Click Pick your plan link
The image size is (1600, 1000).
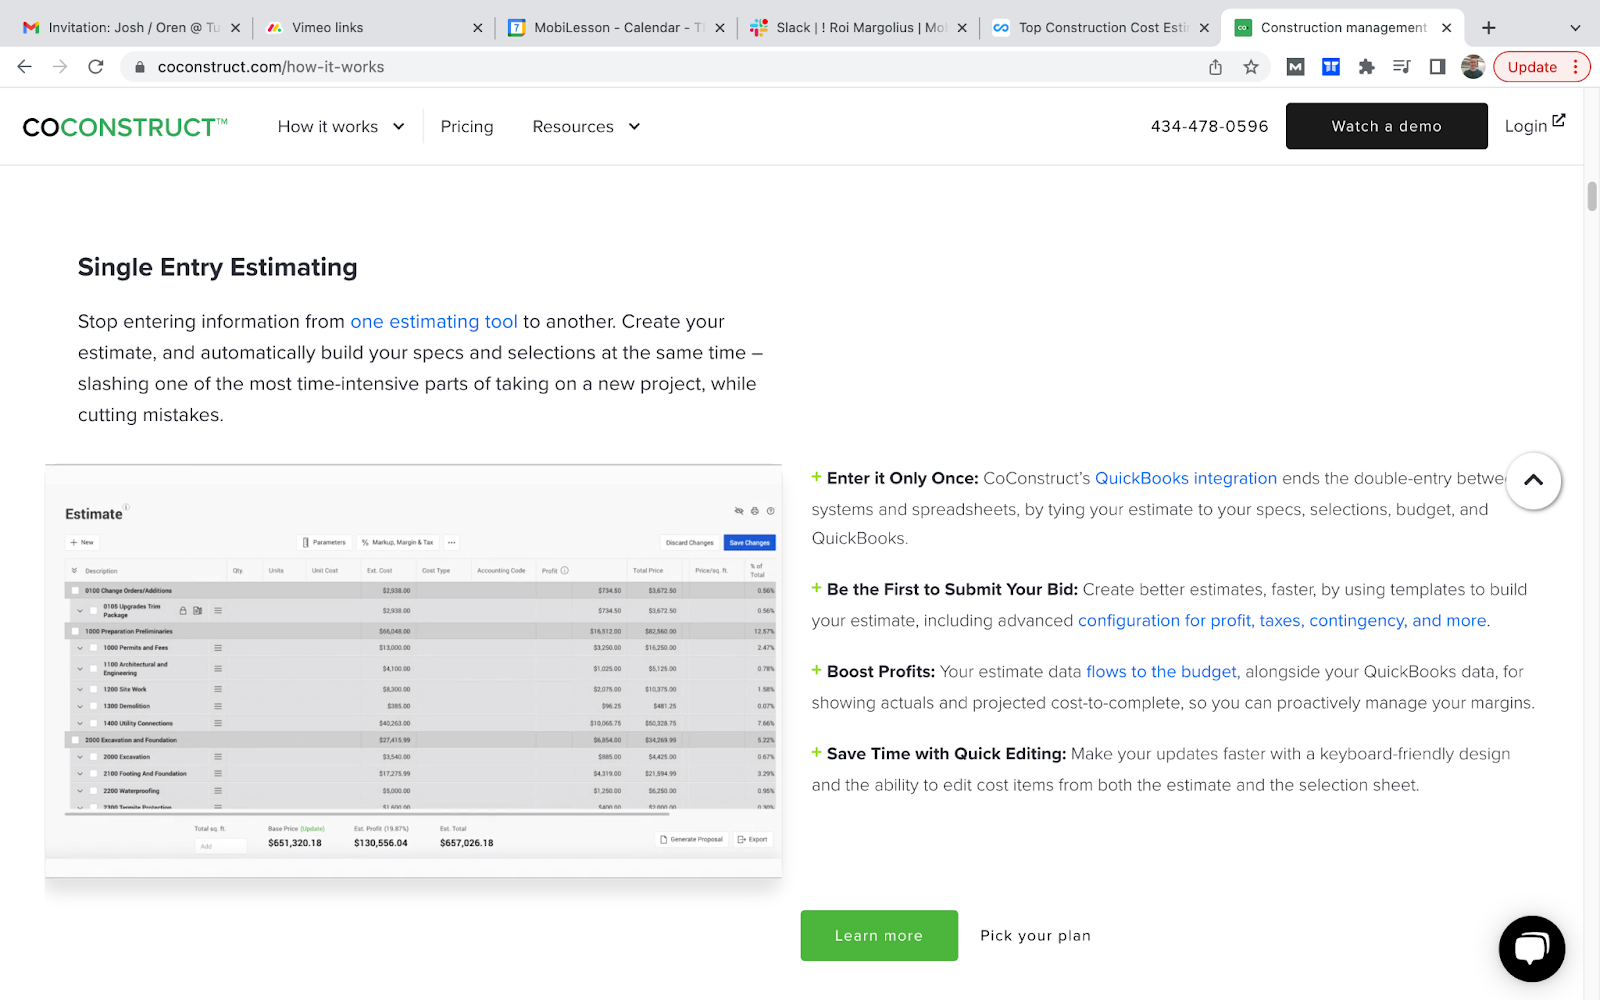pyautogui.click(x=1035, y=936)
